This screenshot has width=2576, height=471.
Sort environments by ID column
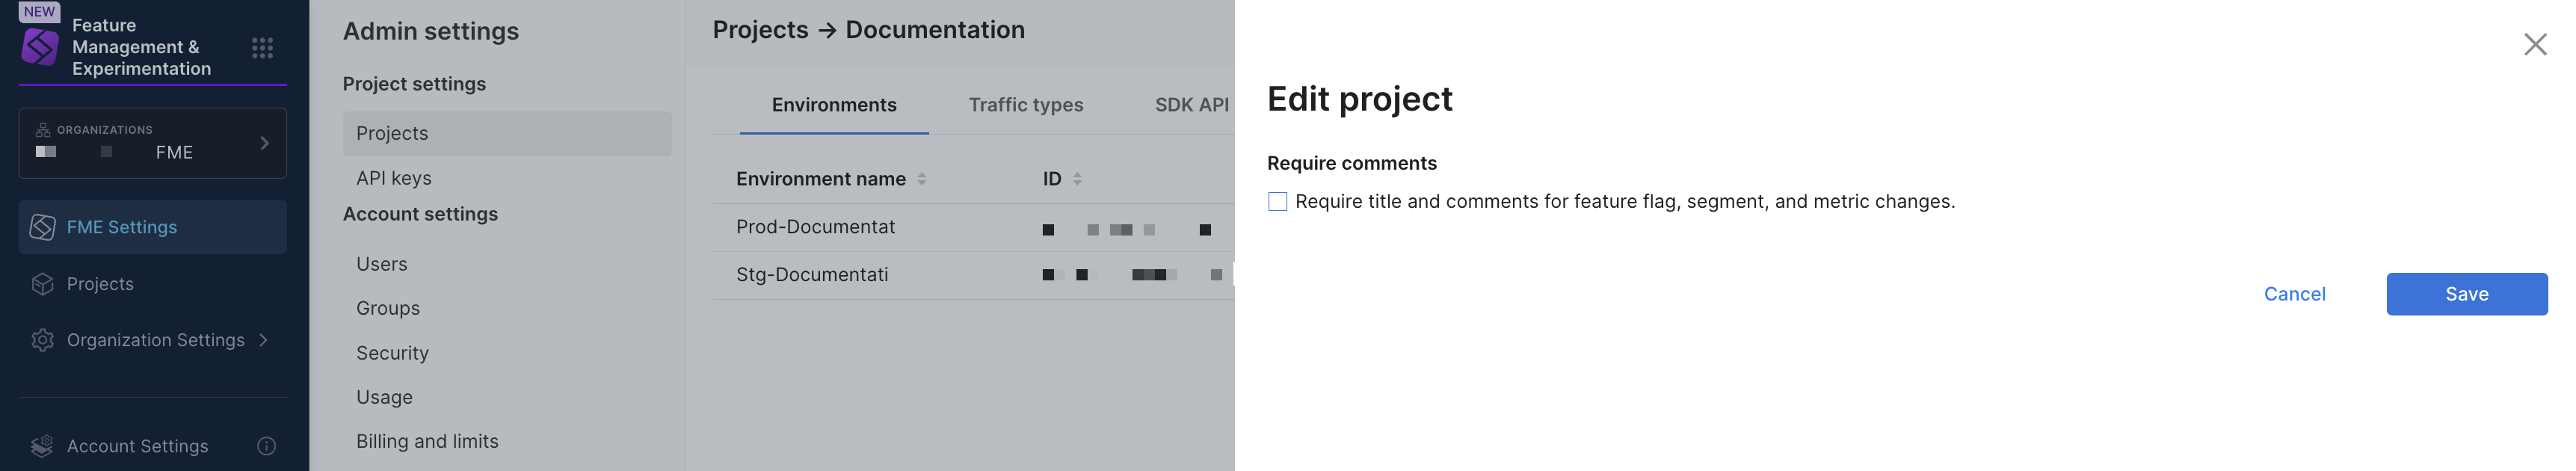pos(1077,179)
